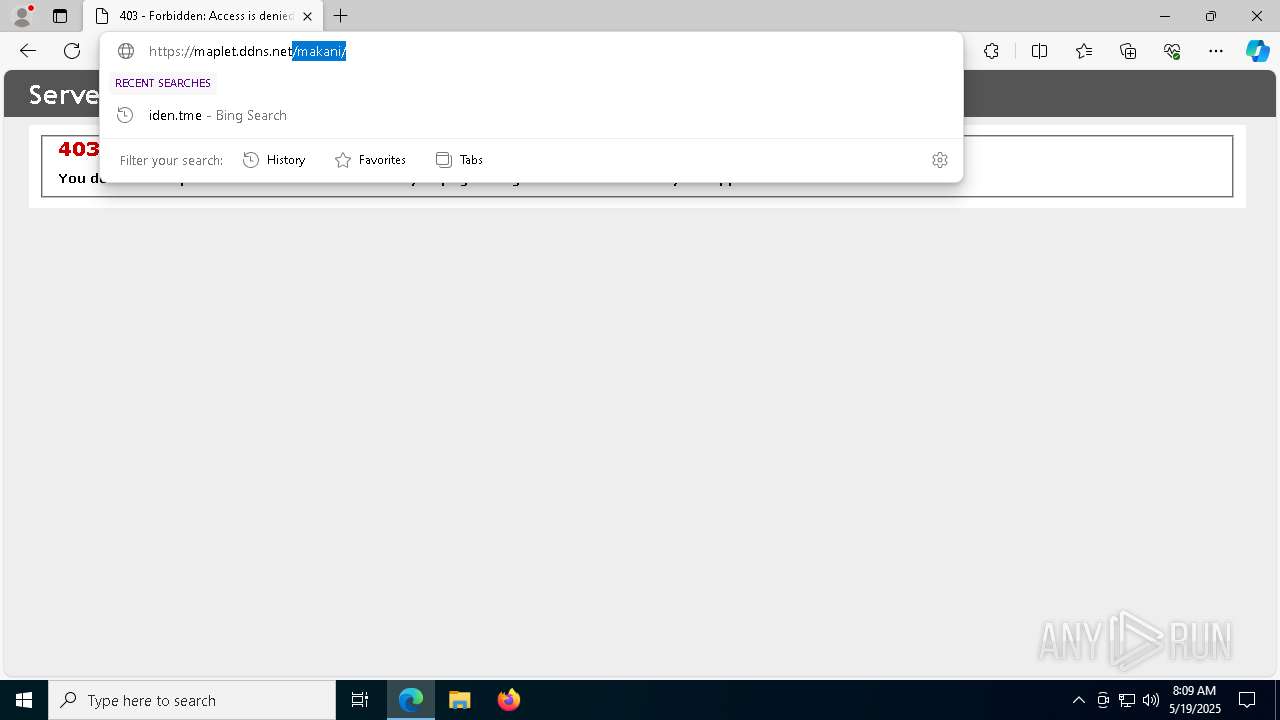Go back to previous page

pyautogui.click(x=28, y=51)
